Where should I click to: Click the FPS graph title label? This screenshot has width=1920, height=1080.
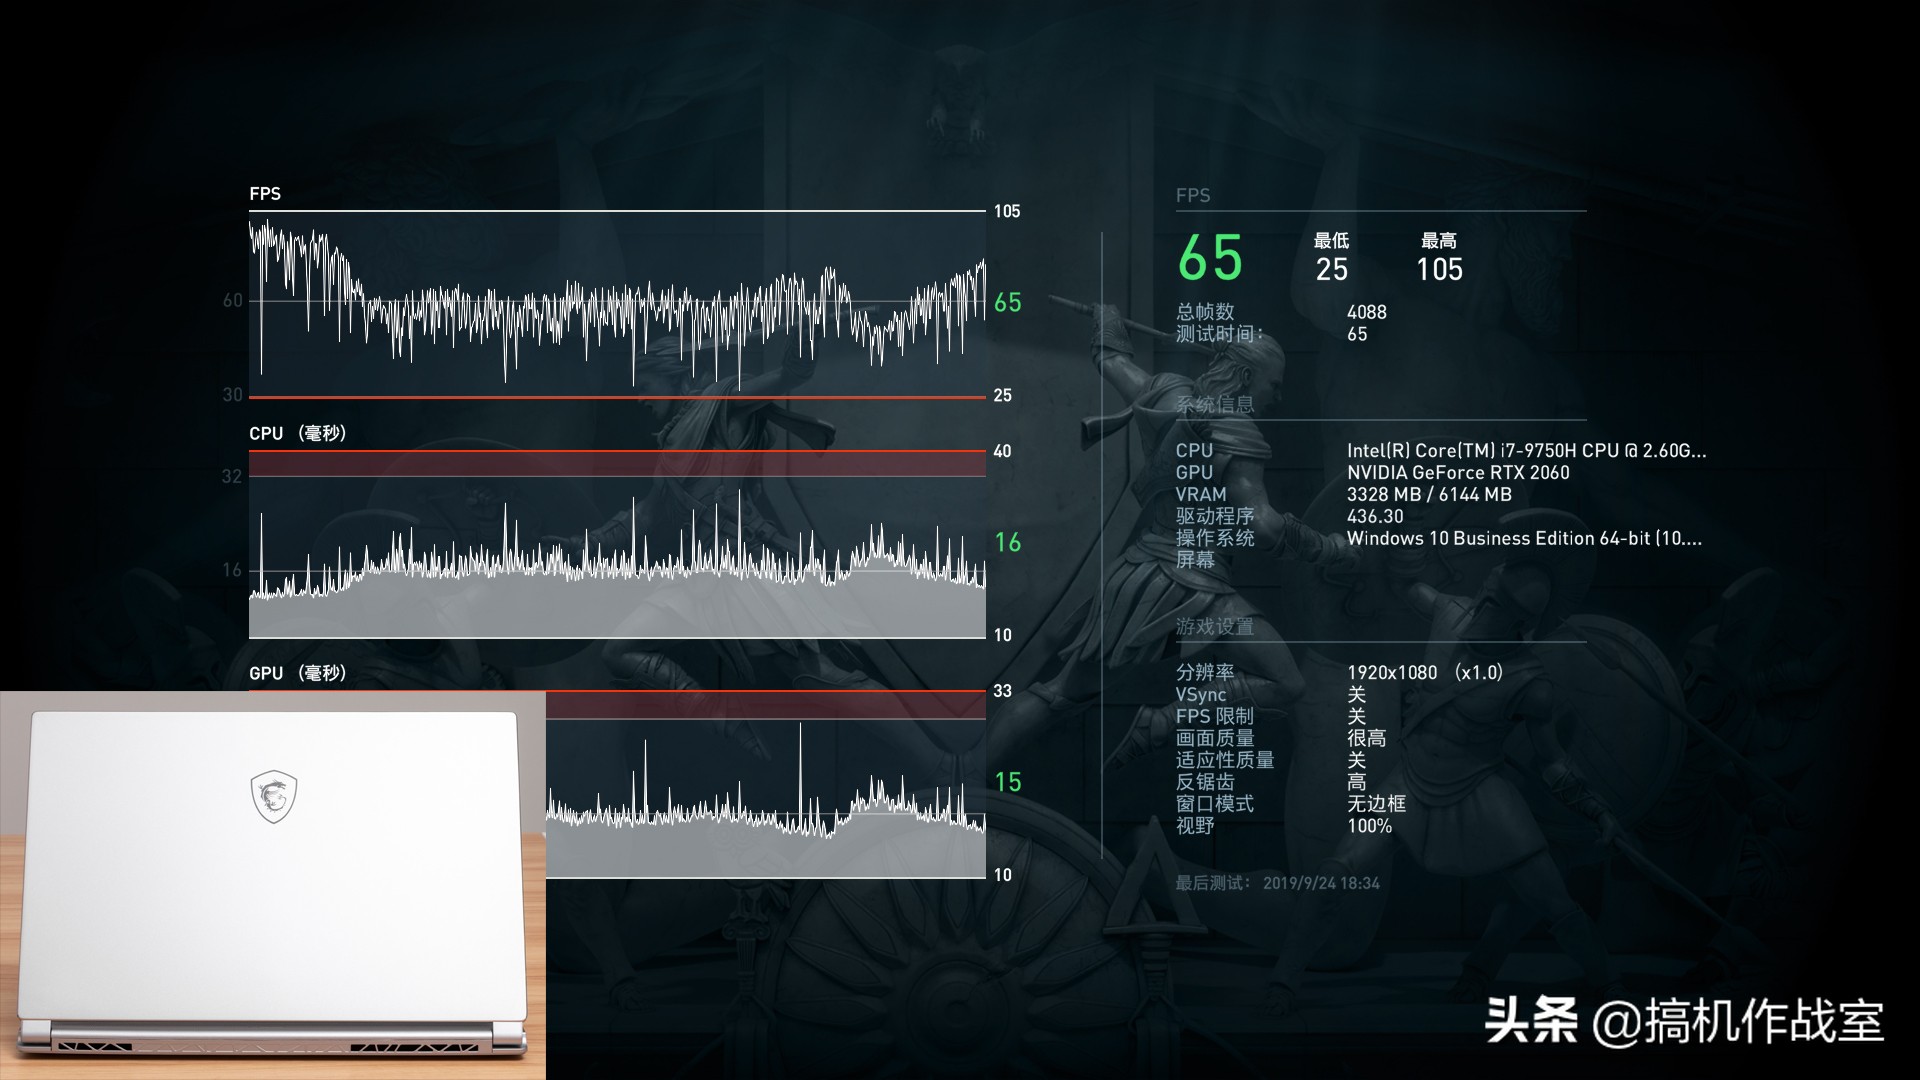point(265,194)
